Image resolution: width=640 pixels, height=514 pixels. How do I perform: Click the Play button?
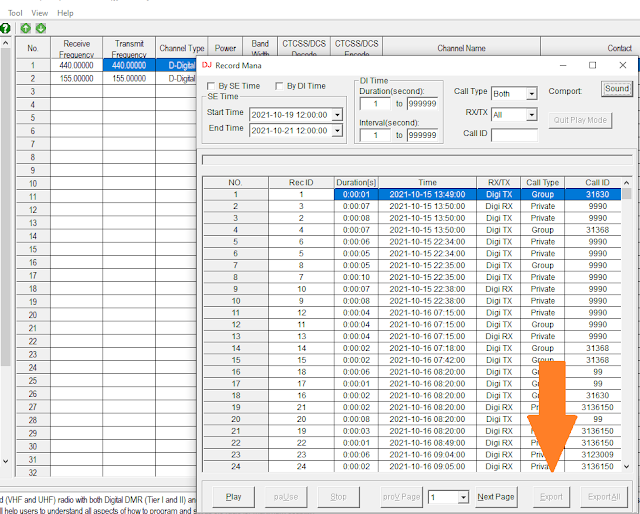click(233, 497)
